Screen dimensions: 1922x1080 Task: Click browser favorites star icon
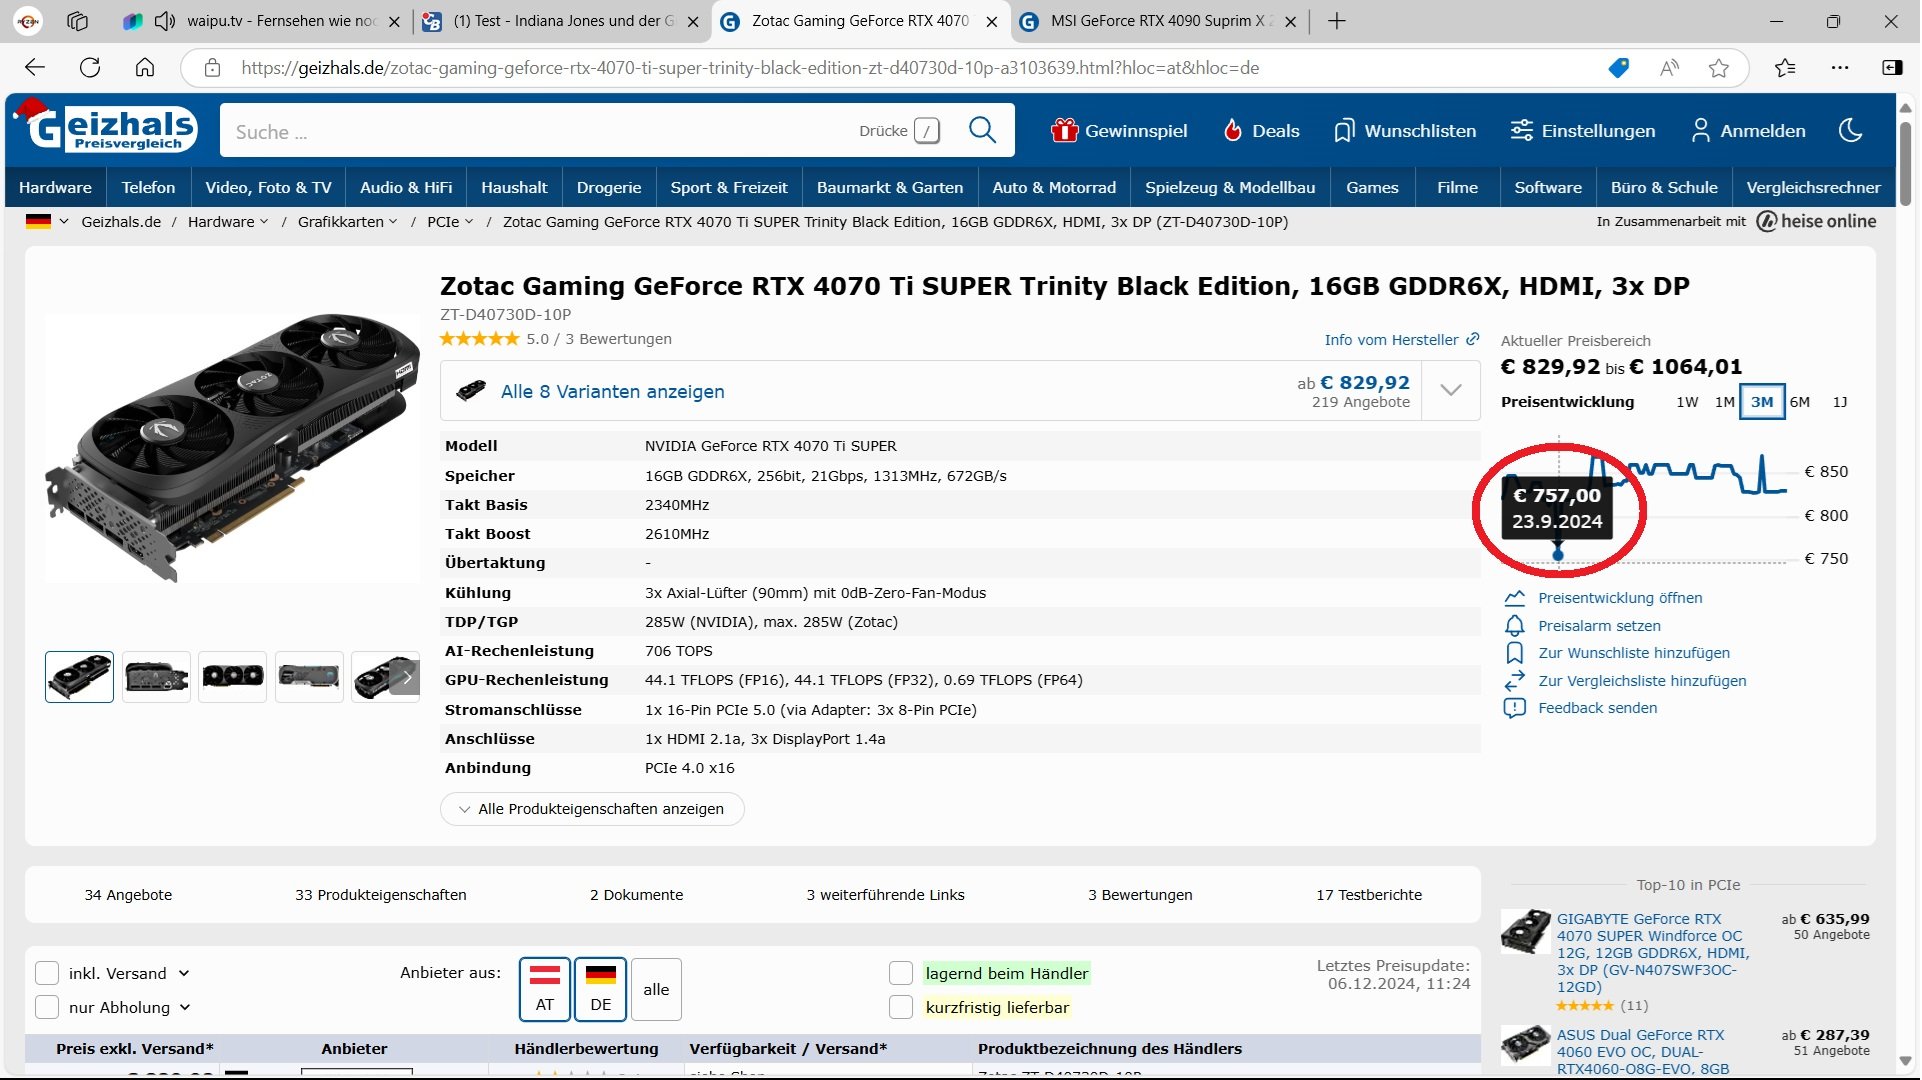(x=1719, y=68)
